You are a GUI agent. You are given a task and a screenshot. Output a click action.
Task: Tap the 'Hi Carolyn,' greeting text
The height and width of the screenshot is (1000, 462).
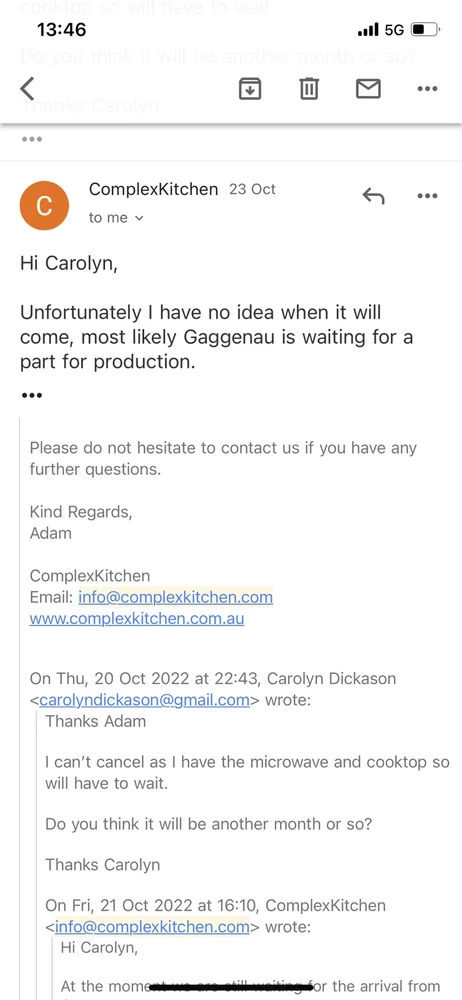[69, 263]
